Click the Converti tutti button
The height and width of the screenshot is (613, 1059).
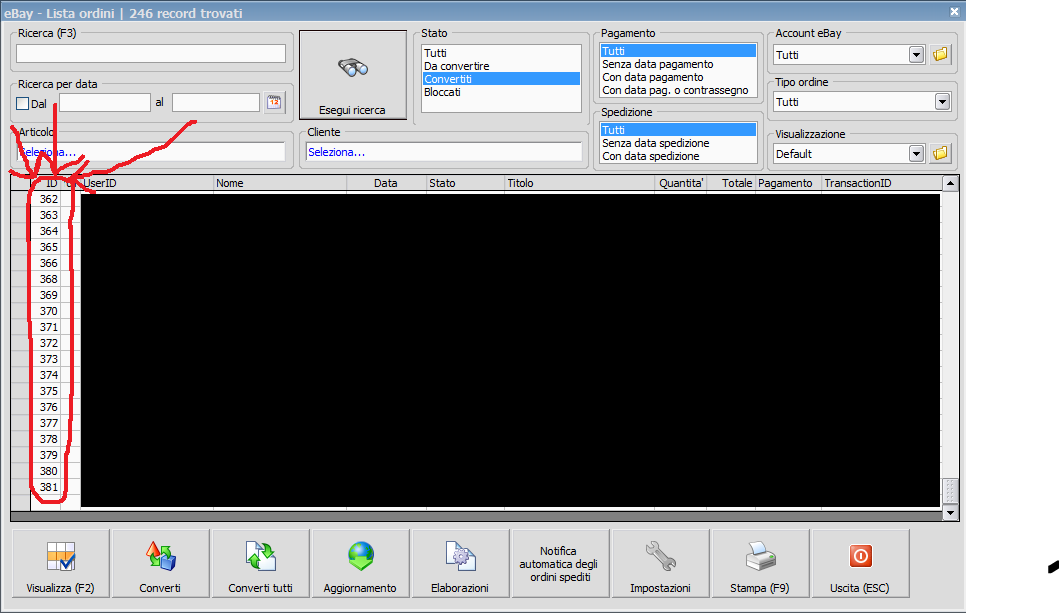260,564
